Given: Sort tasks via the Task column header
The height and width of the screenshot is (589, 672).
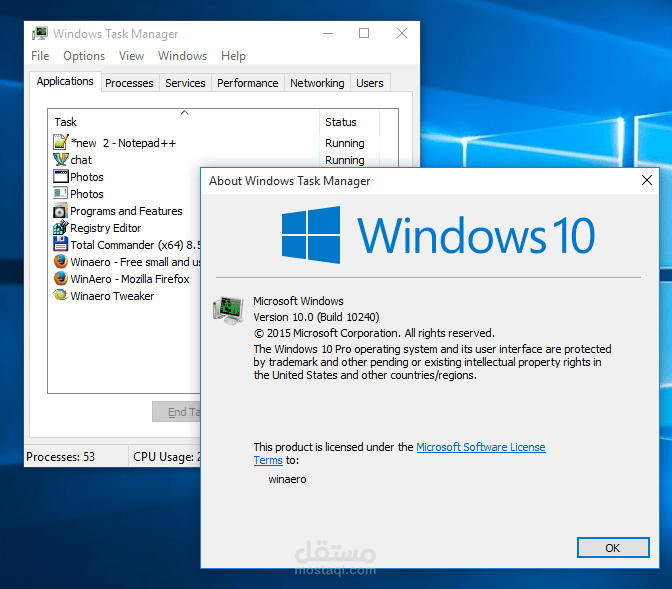Looking at the screenshot, I should 183,122.
